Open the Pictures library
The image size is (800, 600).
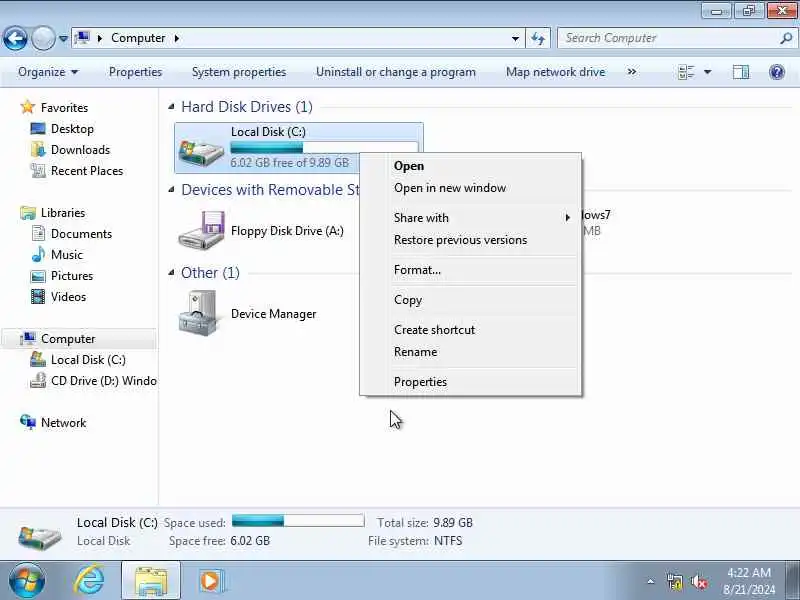tap(71, 276)
